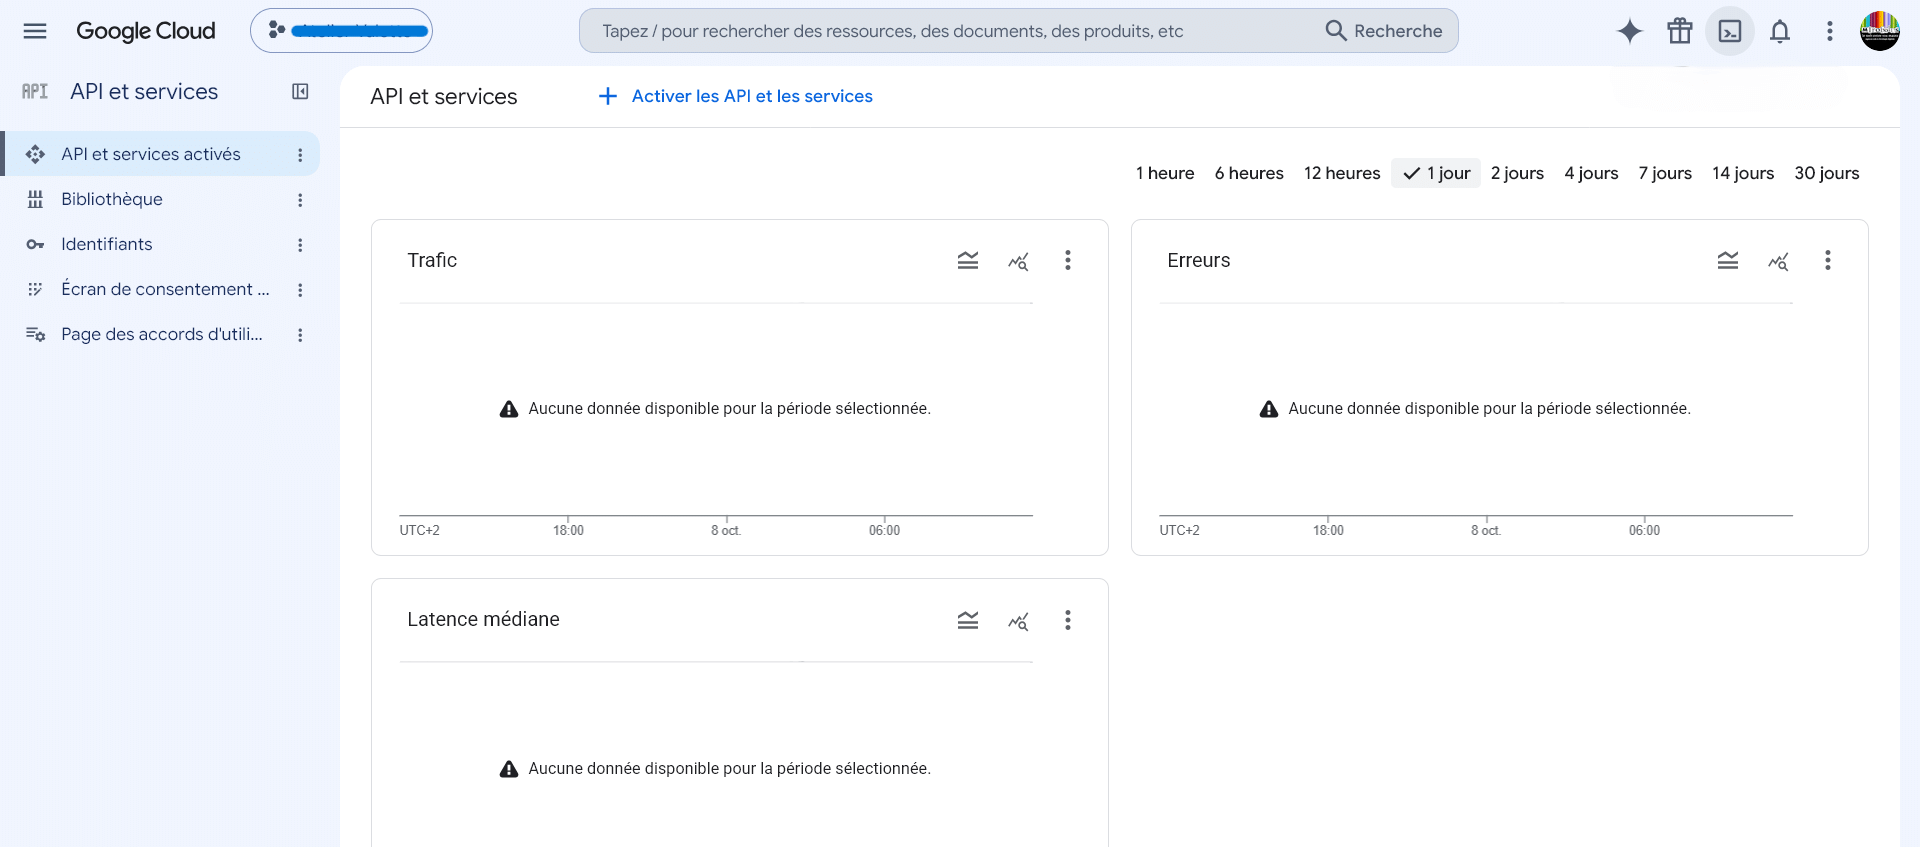
Task: Open the user account avatar
Action: (x=1880, y=31)
